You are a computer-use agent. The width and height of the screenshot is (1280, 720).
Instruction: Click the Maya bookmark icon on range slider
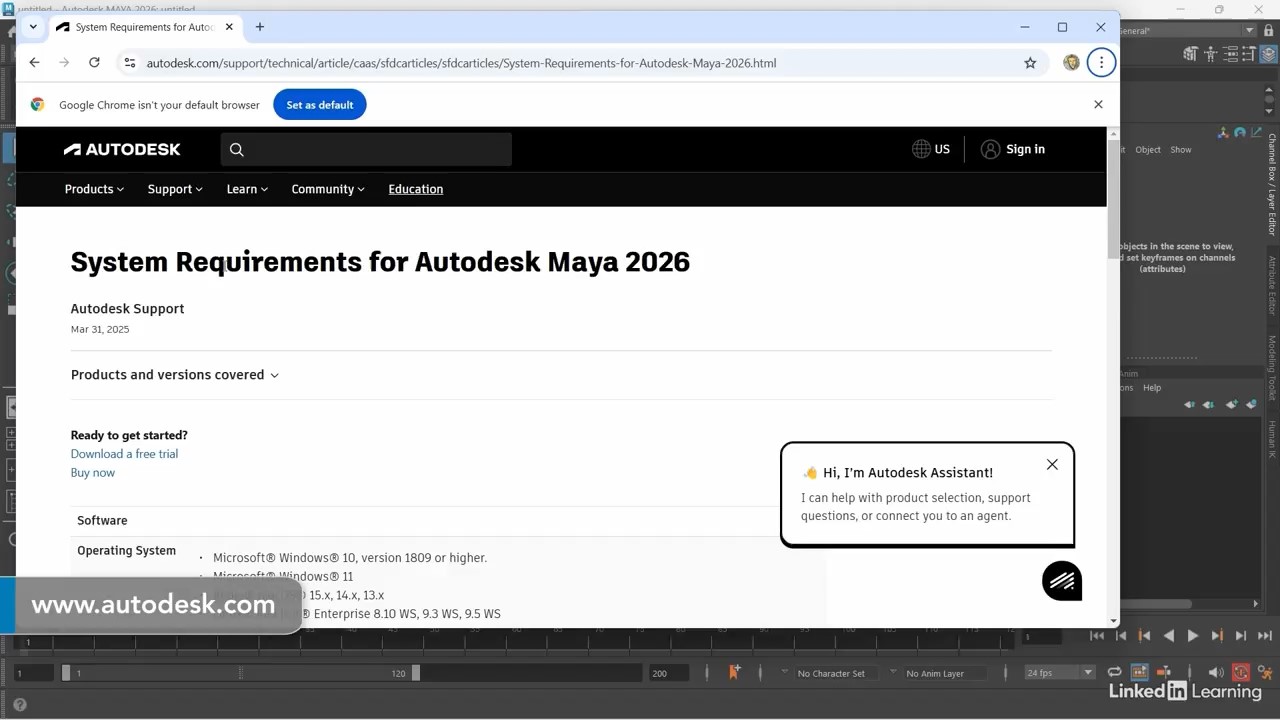click(733, 672)
